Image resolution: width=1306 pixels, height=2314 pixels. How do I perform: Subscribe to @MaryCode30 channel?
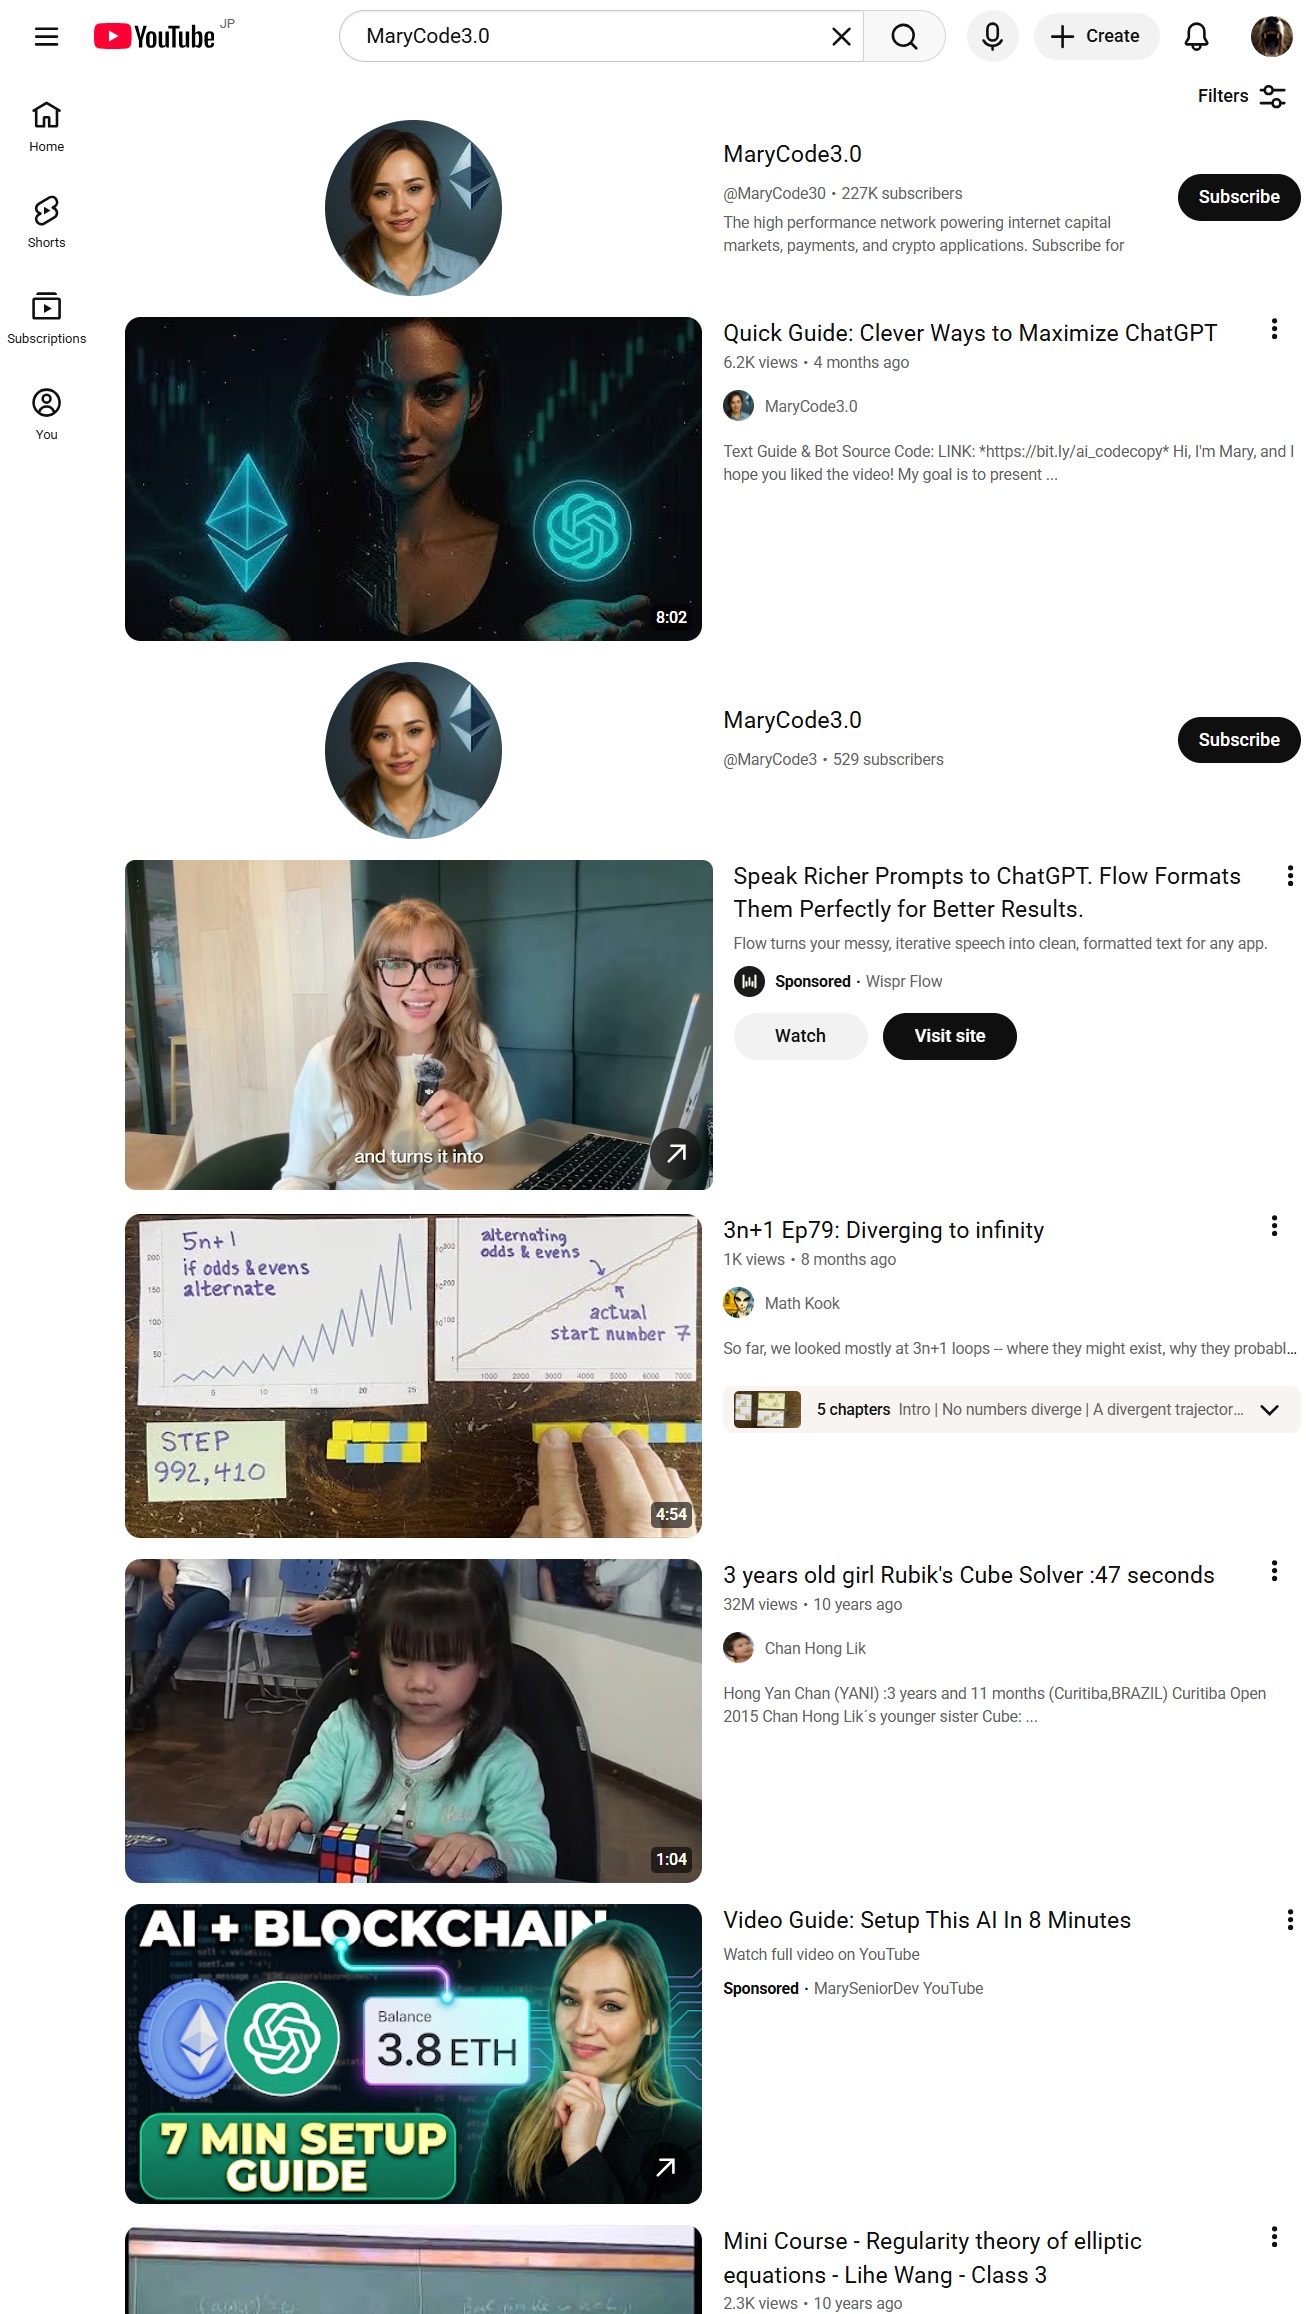click(1239, 197)
